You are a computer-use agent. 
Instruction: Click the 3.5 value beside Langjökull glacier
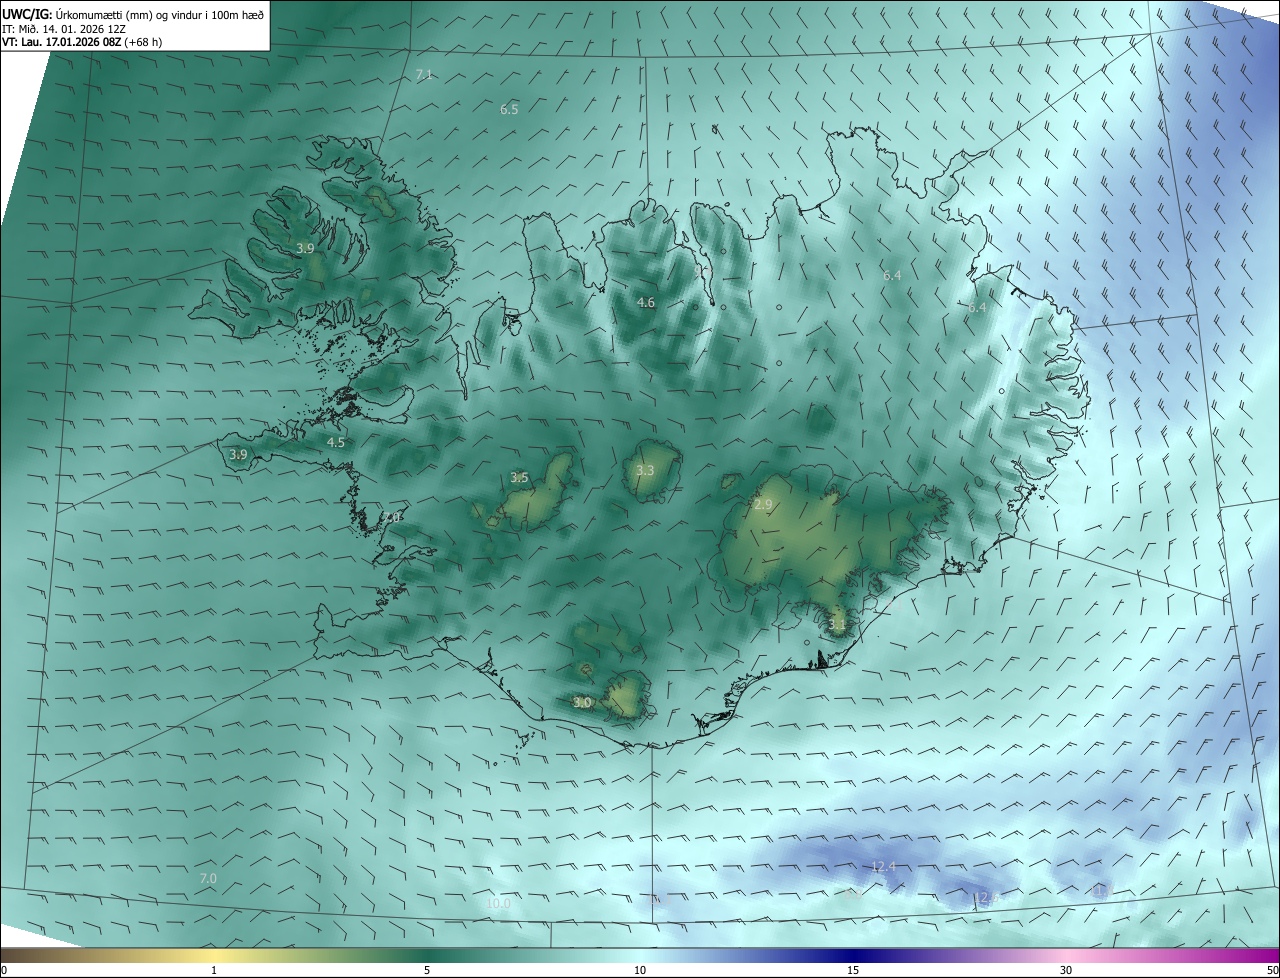click(x=519, y=478)
